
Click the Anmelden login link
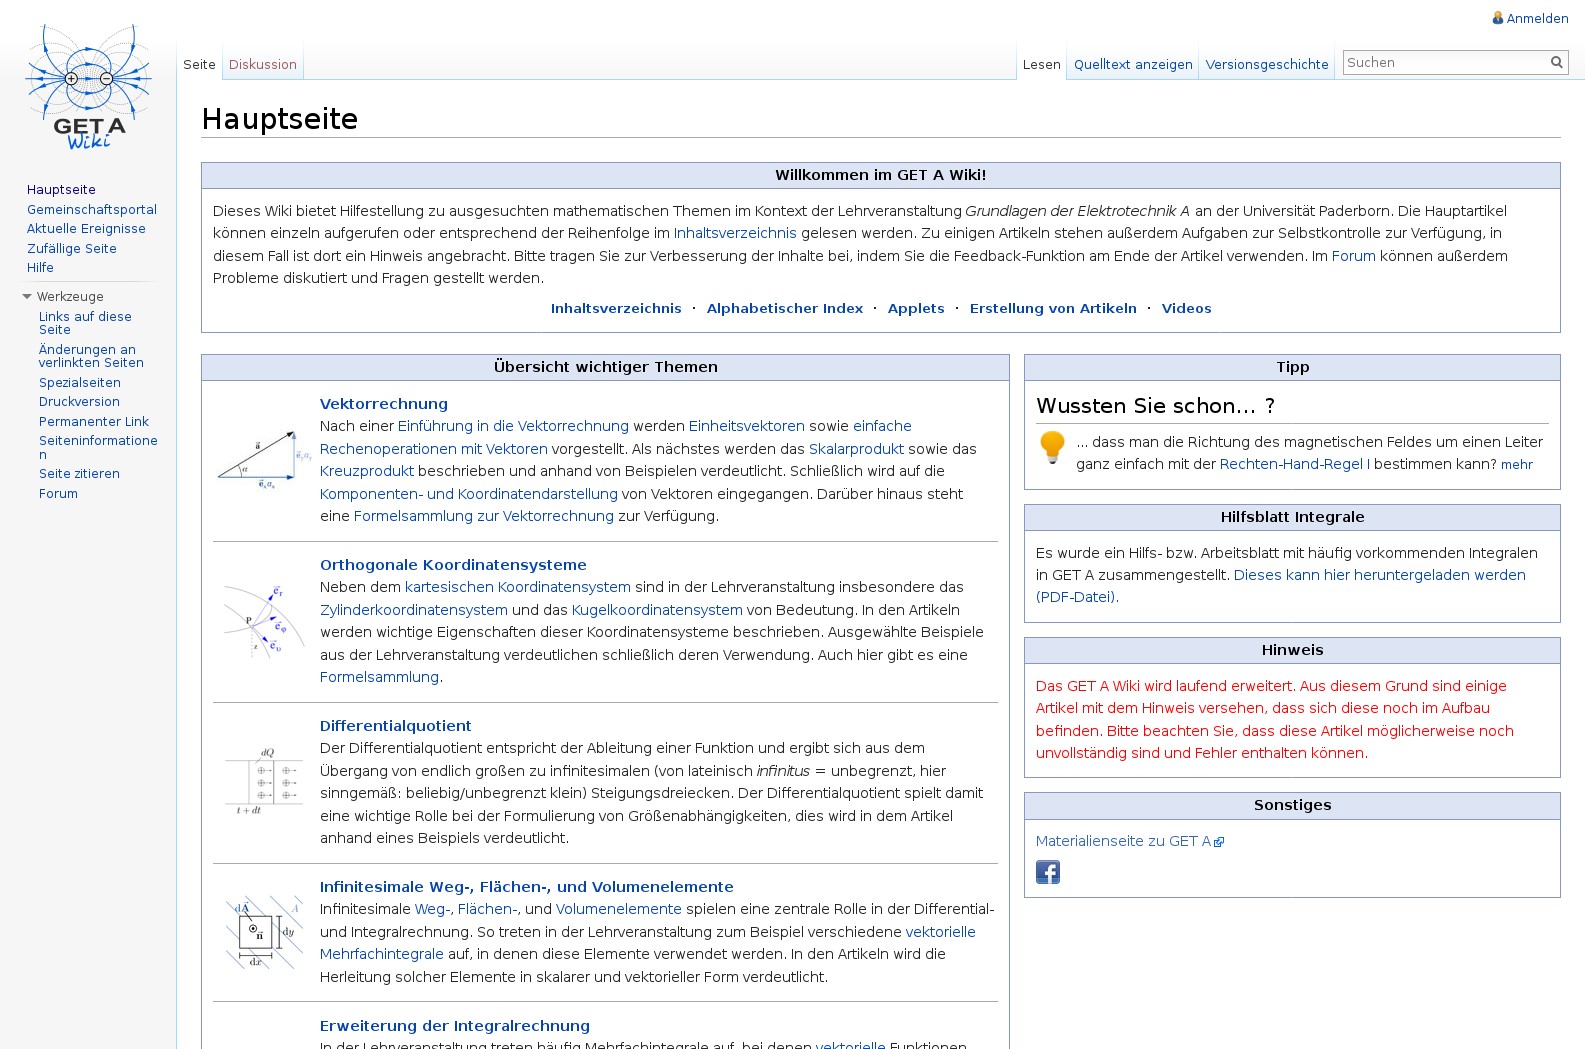[x=1537, y=18]
